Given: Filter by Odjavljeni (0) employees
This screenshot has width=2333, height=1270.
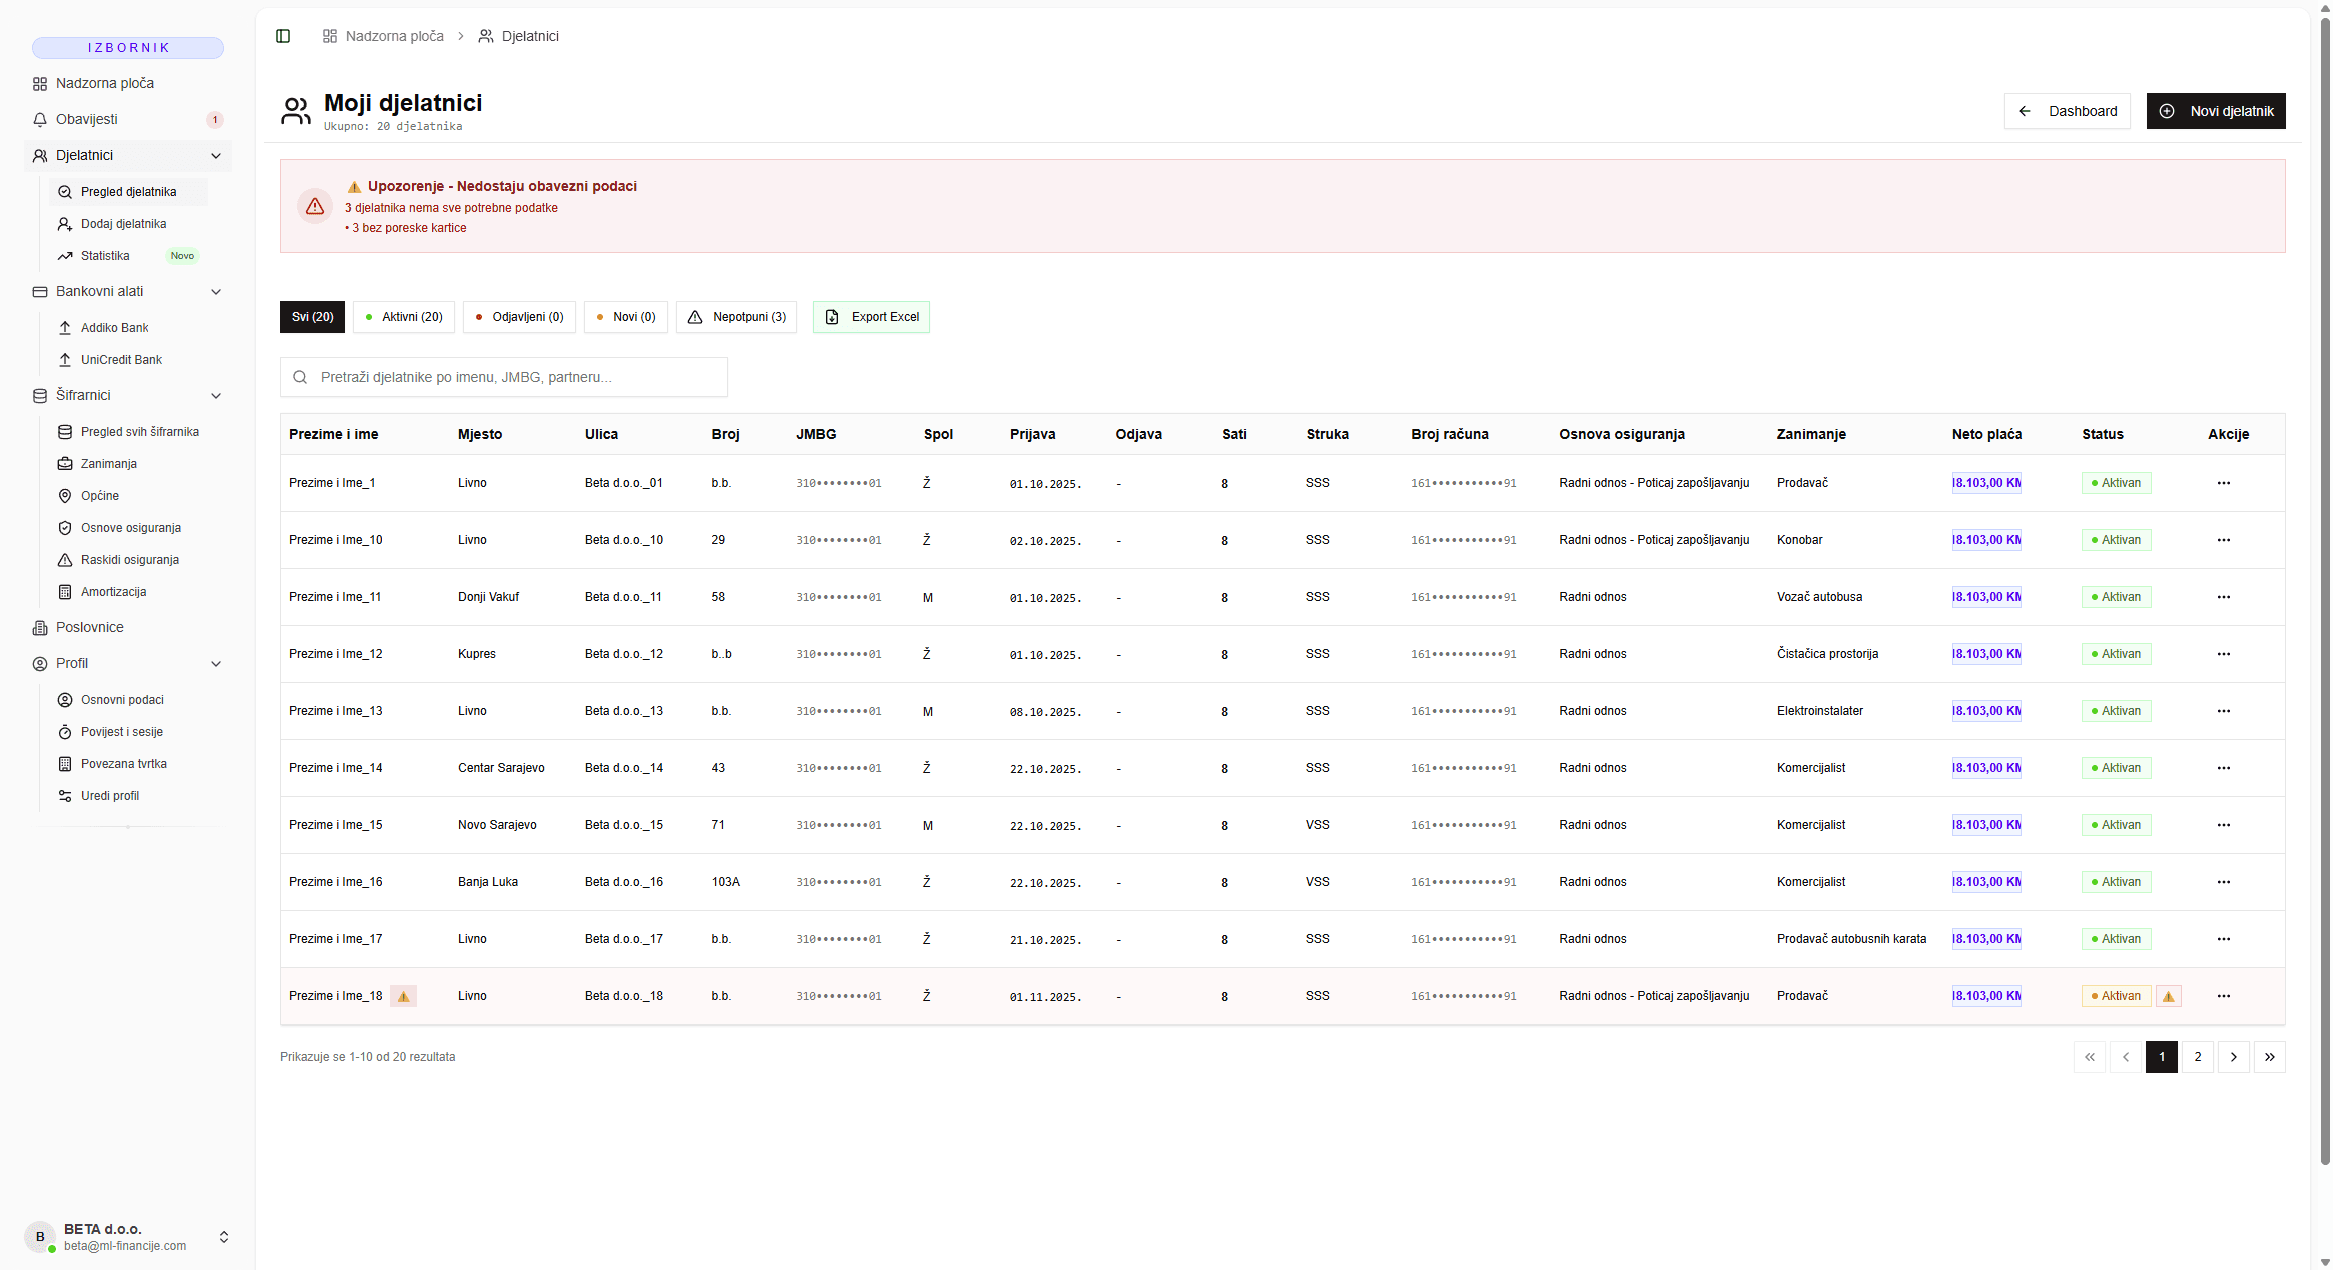Looking at the screenshot, I should click(x=519, y=317).
